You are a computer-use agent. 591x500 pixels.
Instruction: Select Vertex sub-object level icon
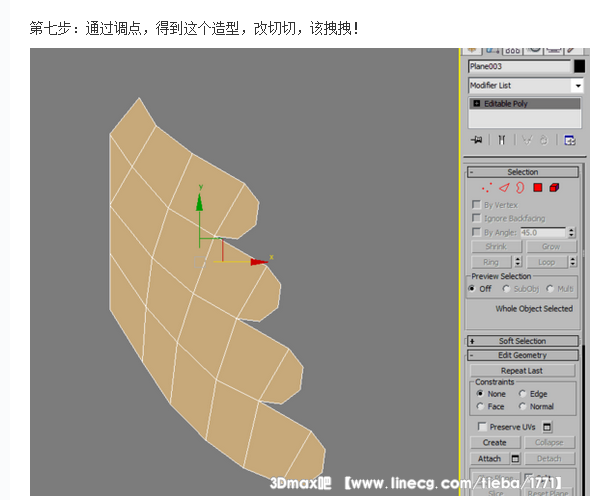point(487,187)
